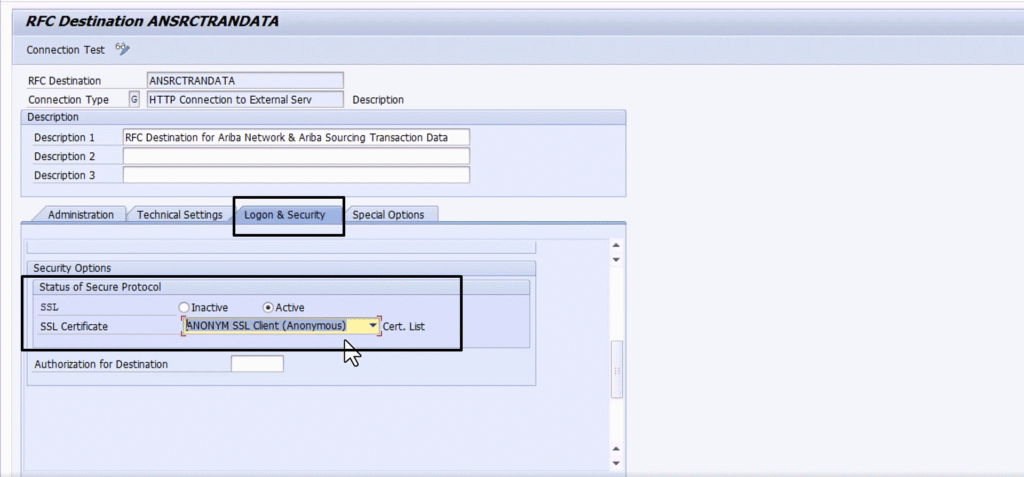
Task: Click the Status of Secure Protocol label
Action: [100, 287]
